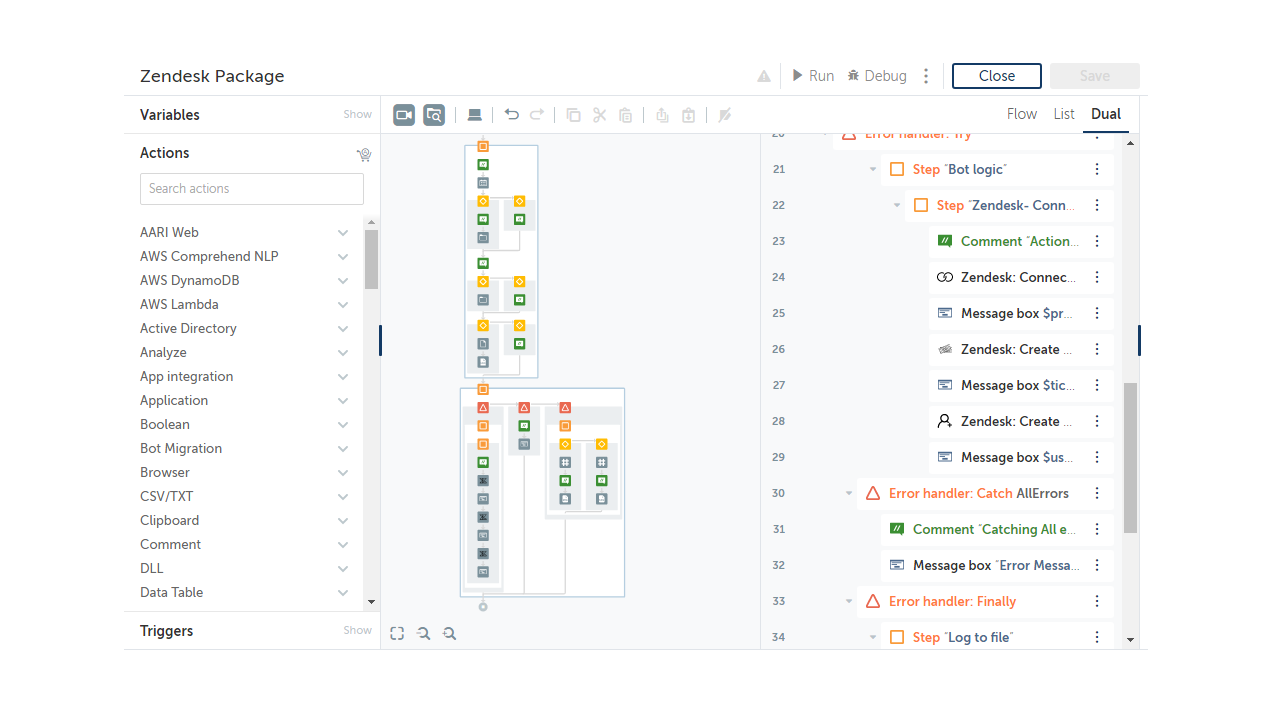This screenshot has height=720, width=1280.
Task: Collapse the Error handler: Catch AllErrors block
Action: tap(849, 493)
